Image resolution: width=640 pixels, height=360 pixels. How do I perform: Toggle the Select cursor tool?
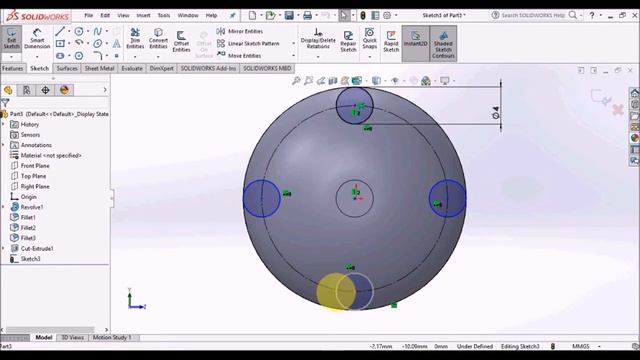pyautogui.click(x=344, y=16)
